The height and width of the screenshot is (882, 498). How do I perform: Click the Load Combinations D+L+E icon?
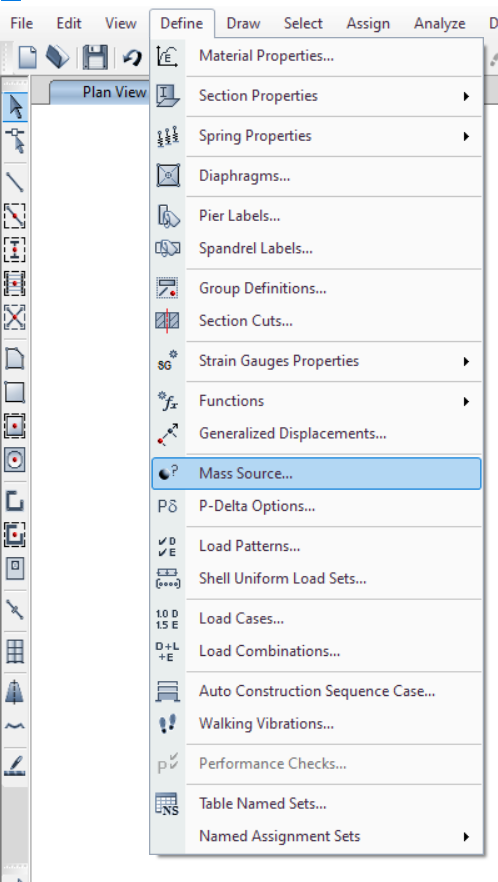point(168,651)
